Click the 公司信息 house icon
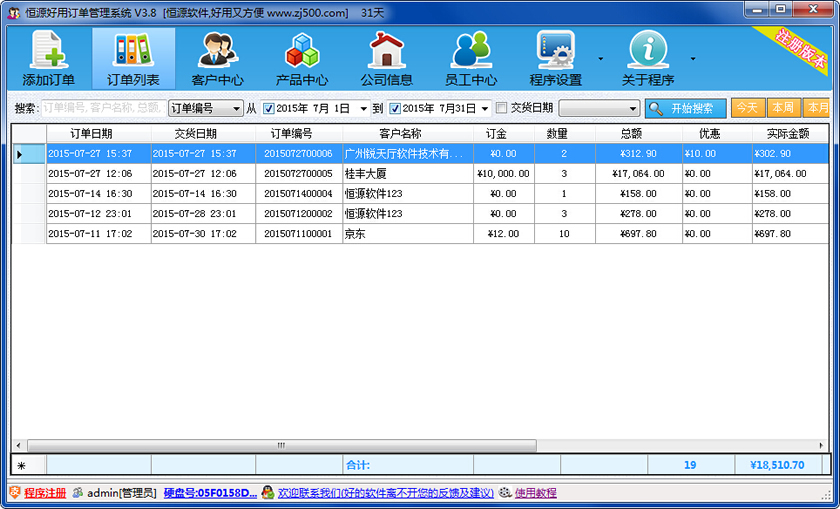 coord(386,58)
